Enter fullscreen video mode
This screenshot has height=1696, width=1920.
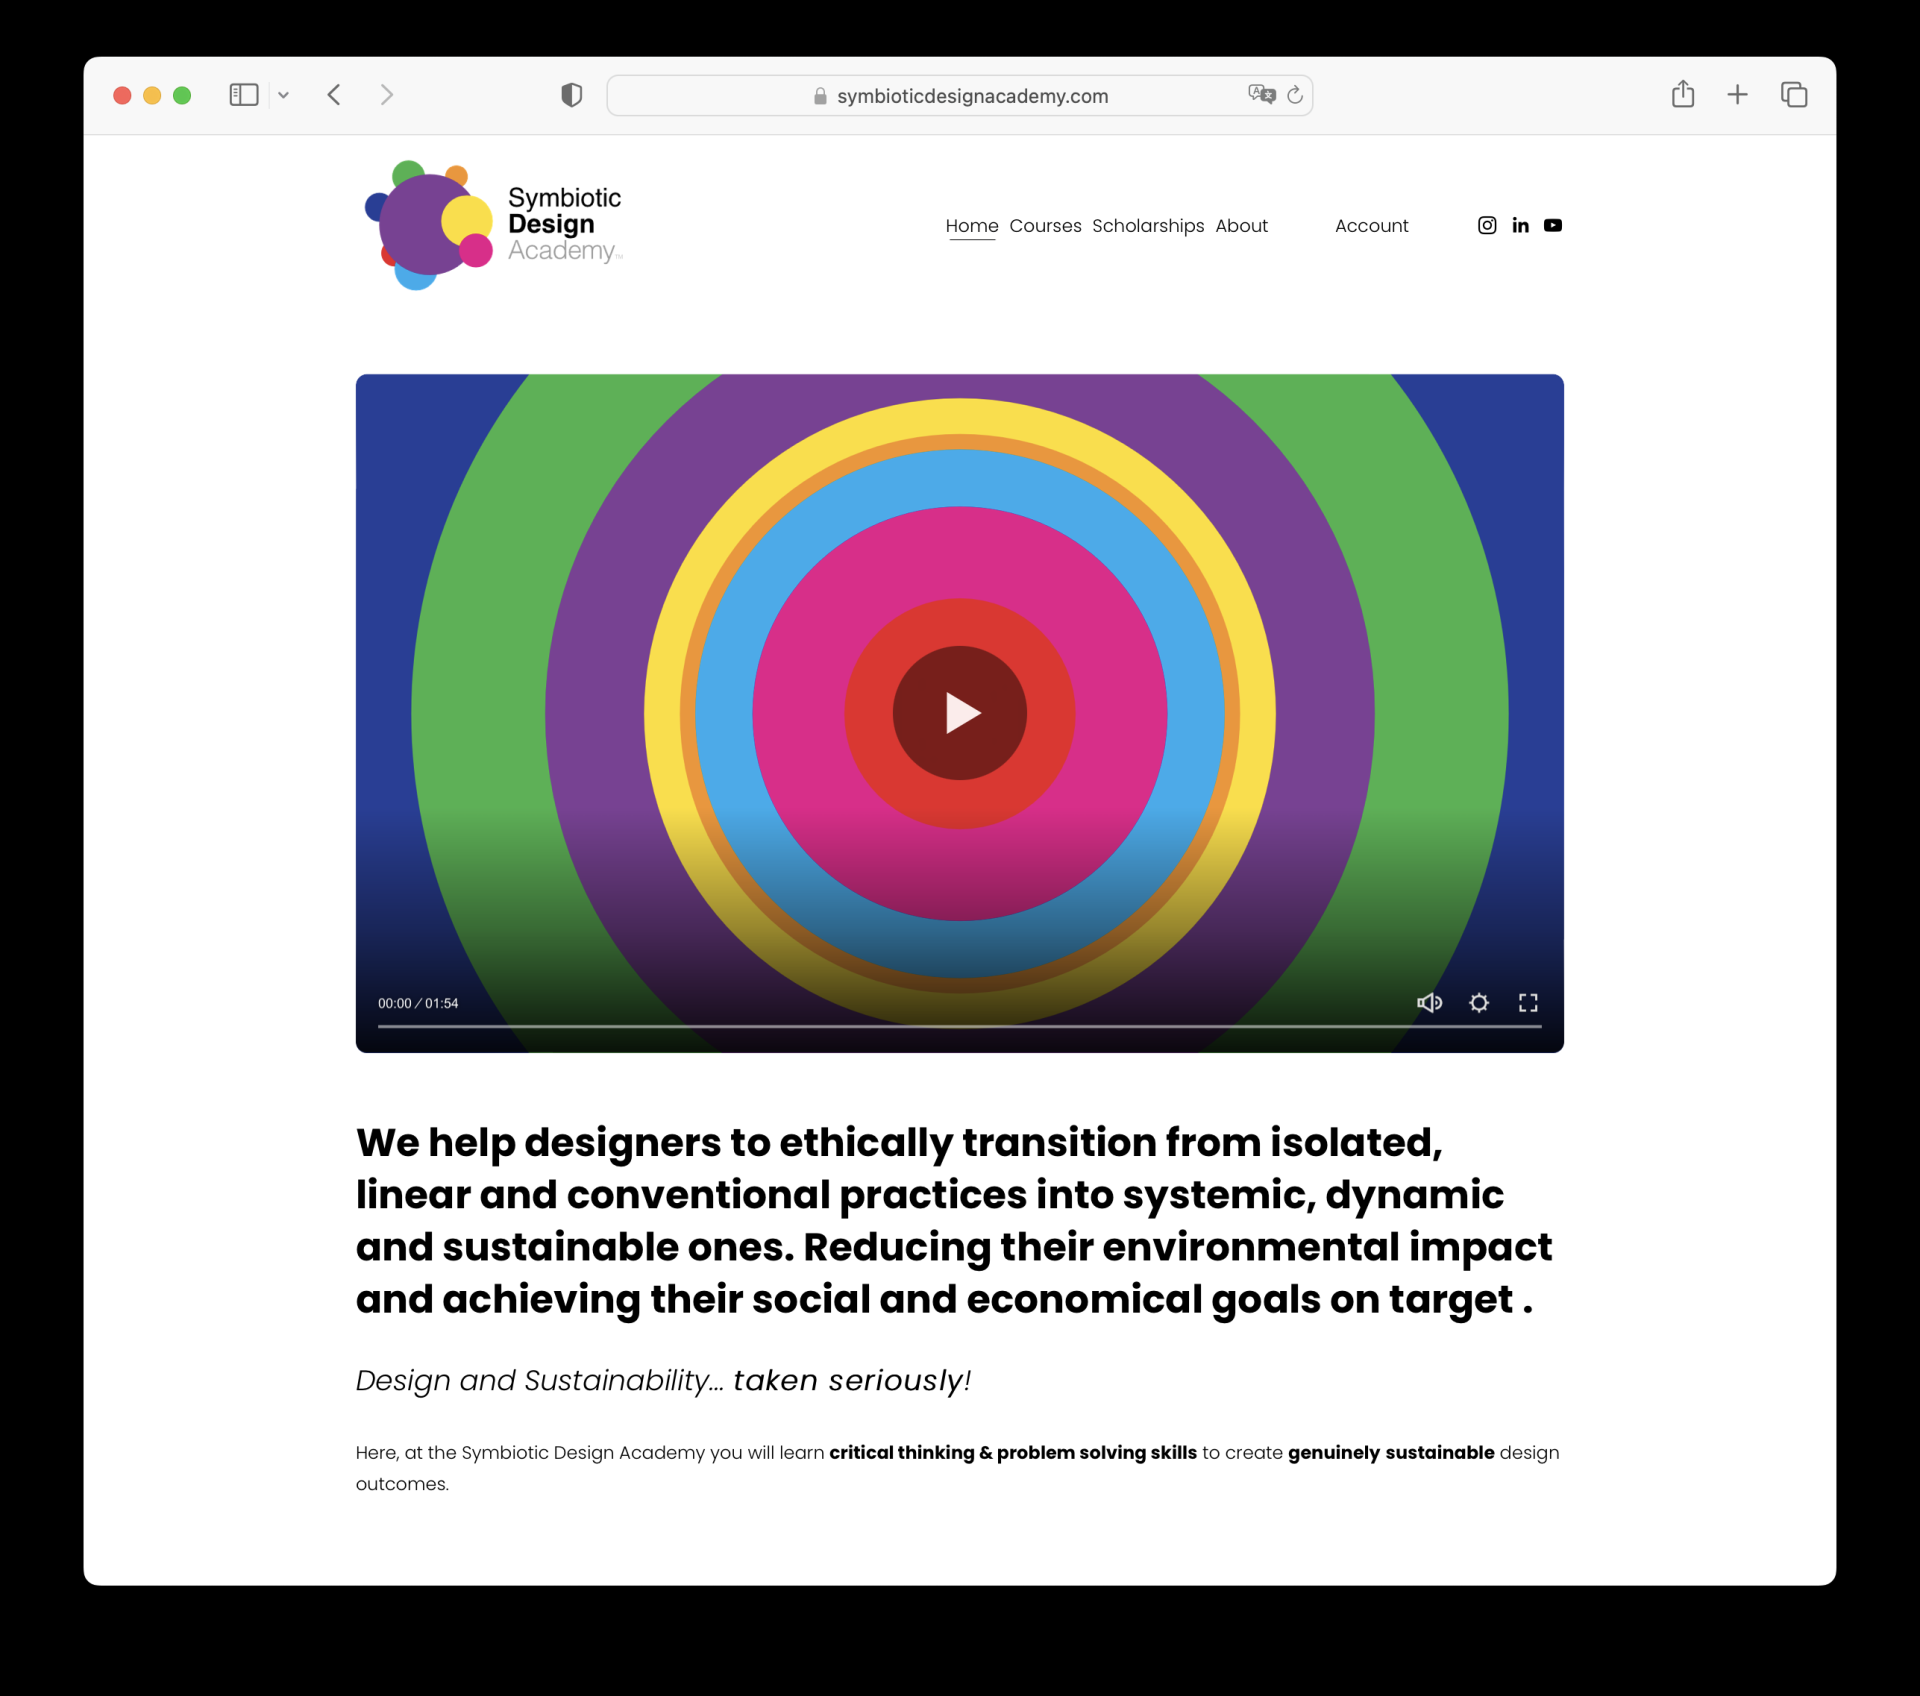pyautogui.click(x=1528, y=1003)
